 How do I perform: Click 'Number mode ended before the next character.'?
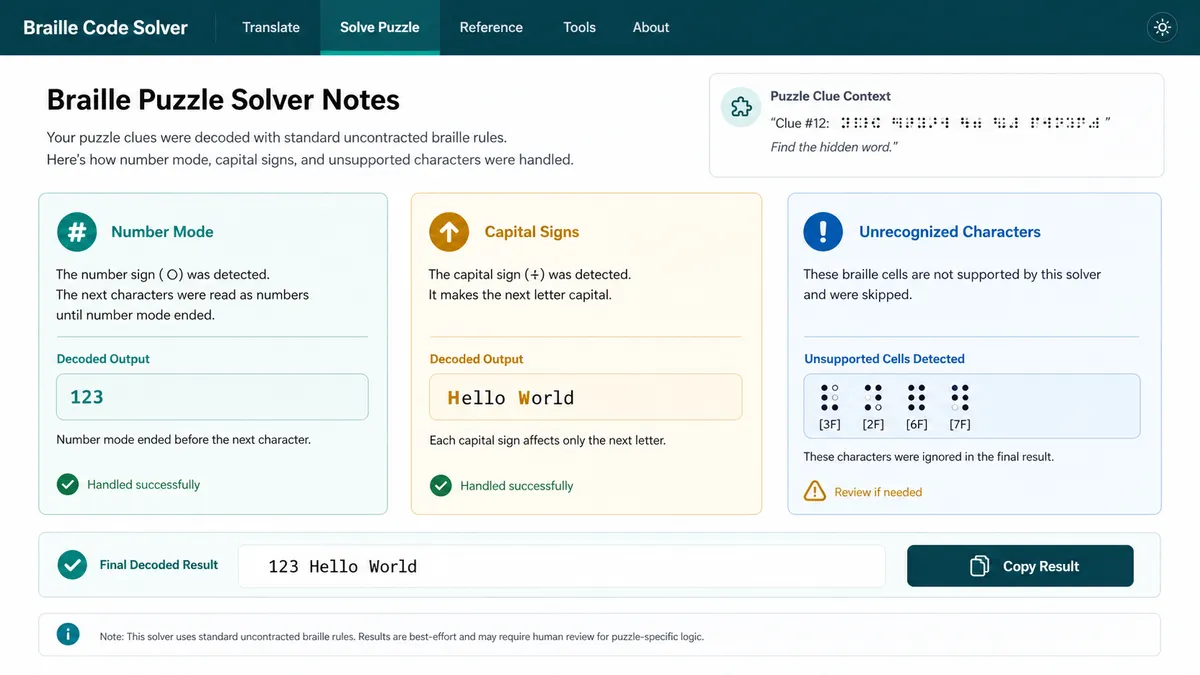184,439
